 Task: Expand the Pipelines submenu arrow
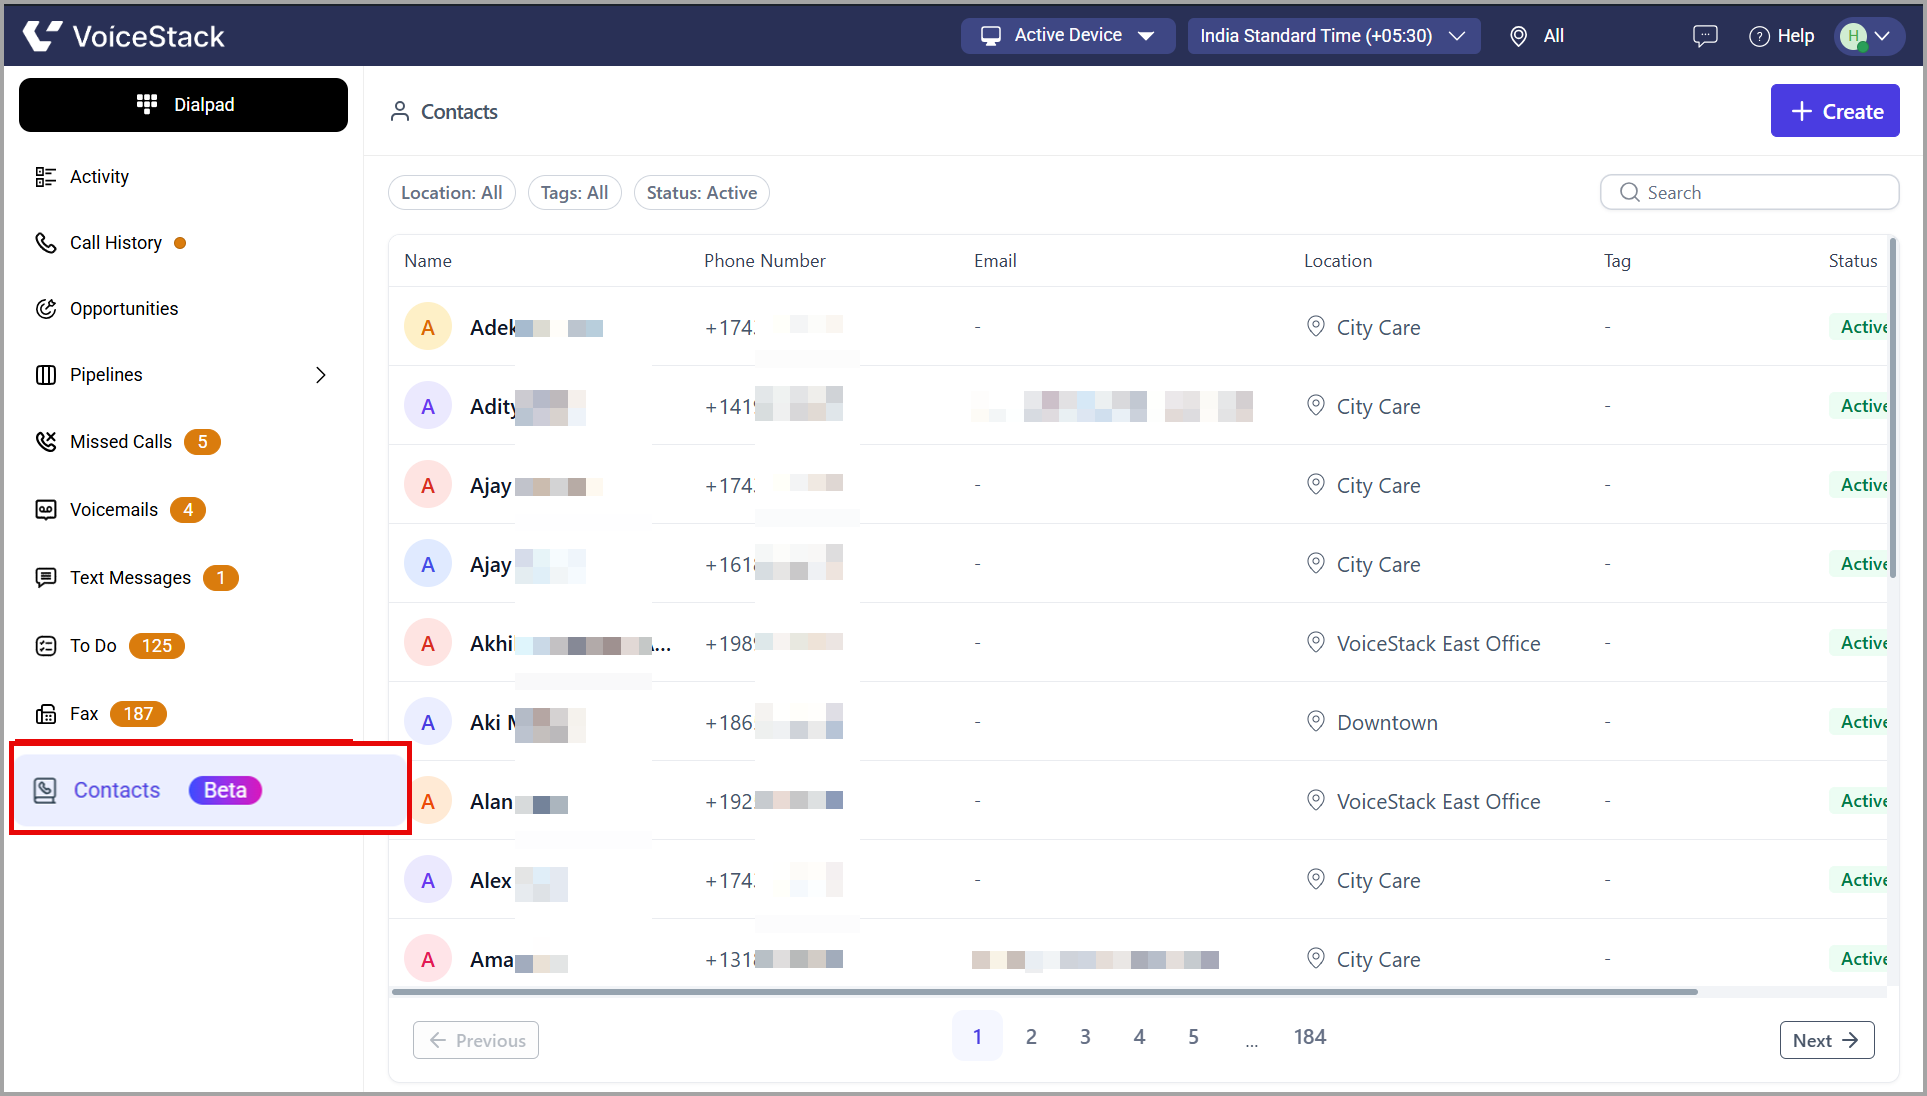pyautogui.click(x=321, y=375)
